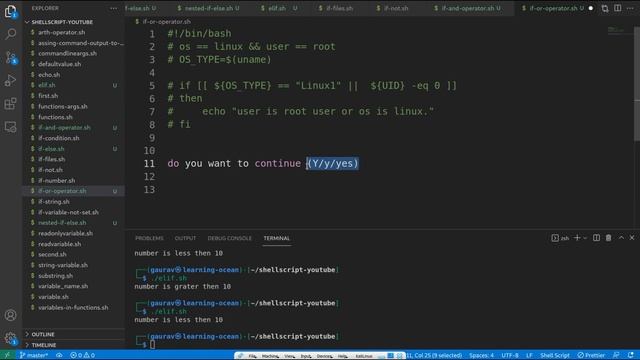Open the Run and Debug view

(x=11, y=80)
